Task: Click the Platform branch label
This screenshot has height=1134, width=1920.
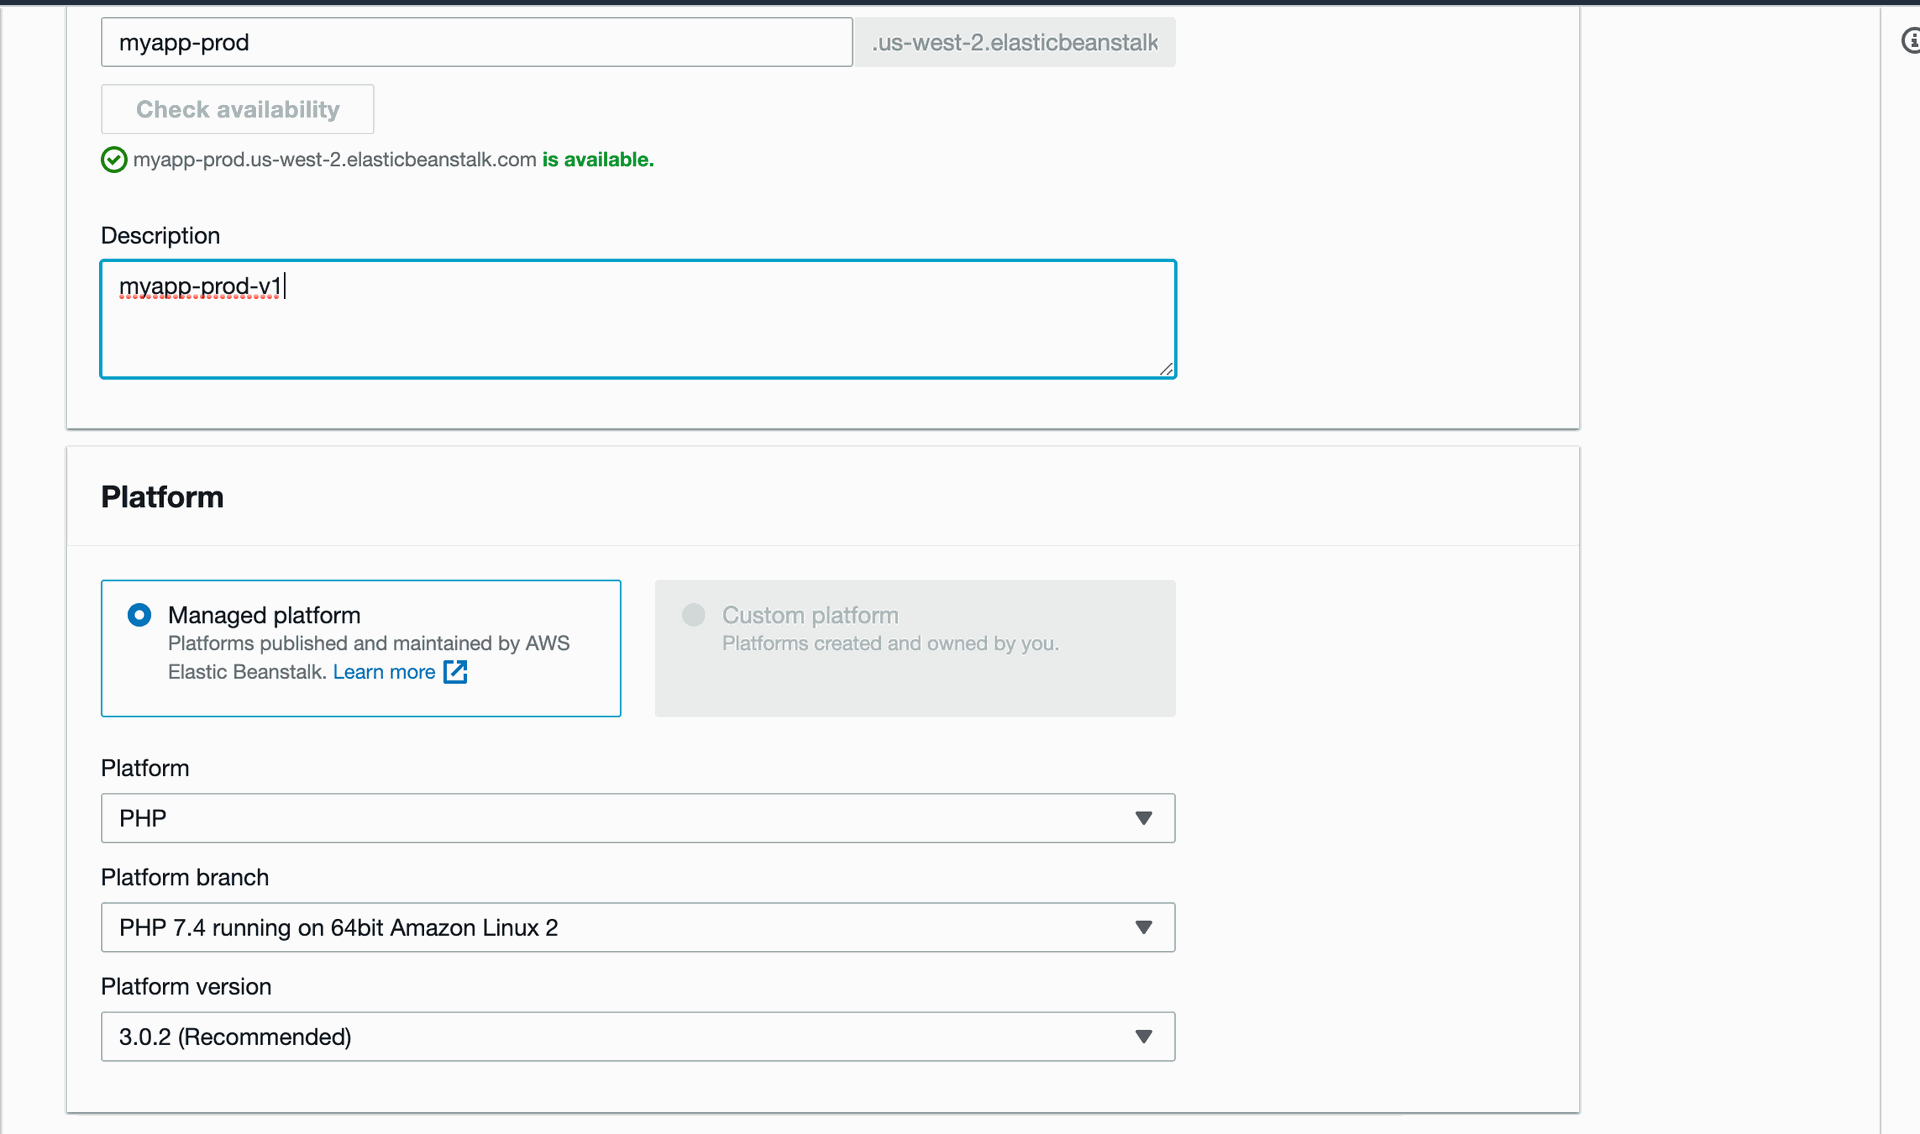Action: (x=185, y=877)
